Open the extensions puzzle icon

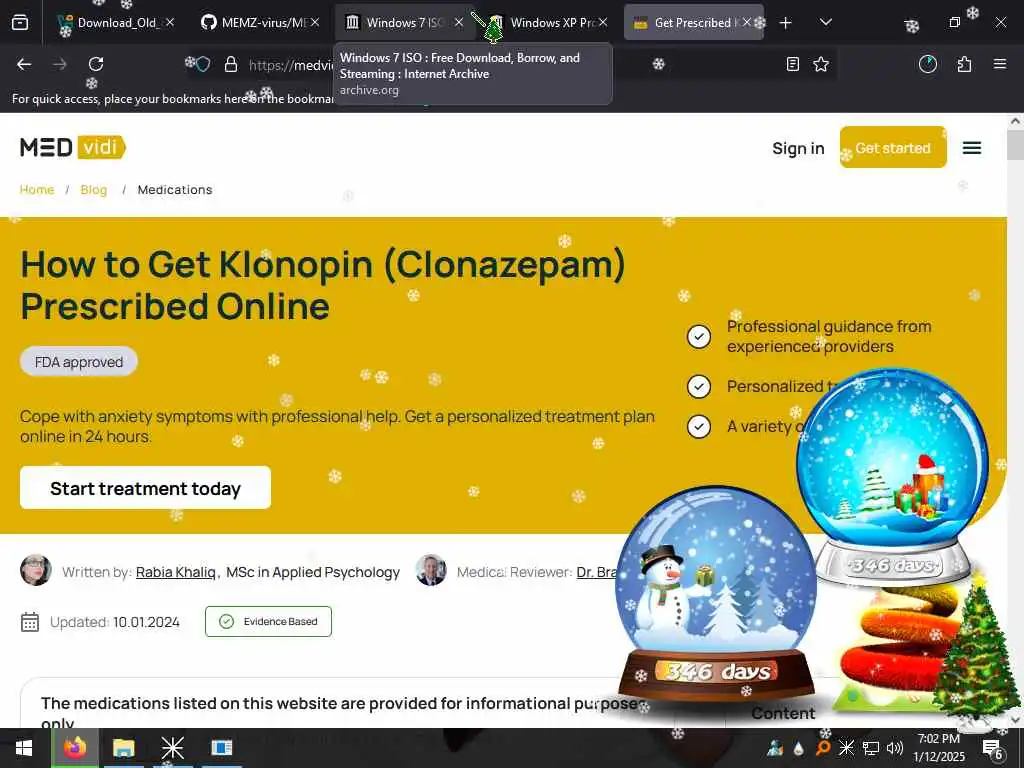point(964,64)
